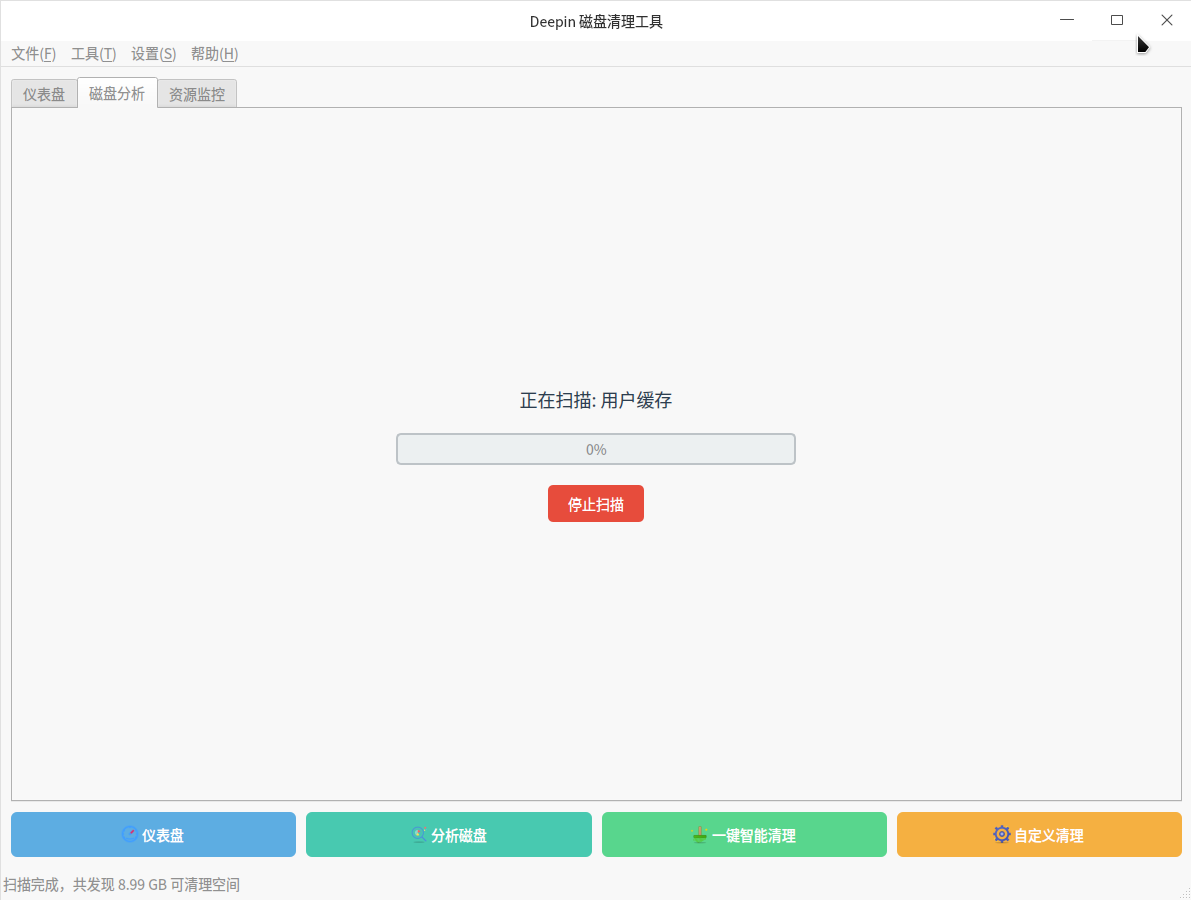1191x900 pixels.
Task: Click the status bar 扫描完成 message
Action: (122, 885)
